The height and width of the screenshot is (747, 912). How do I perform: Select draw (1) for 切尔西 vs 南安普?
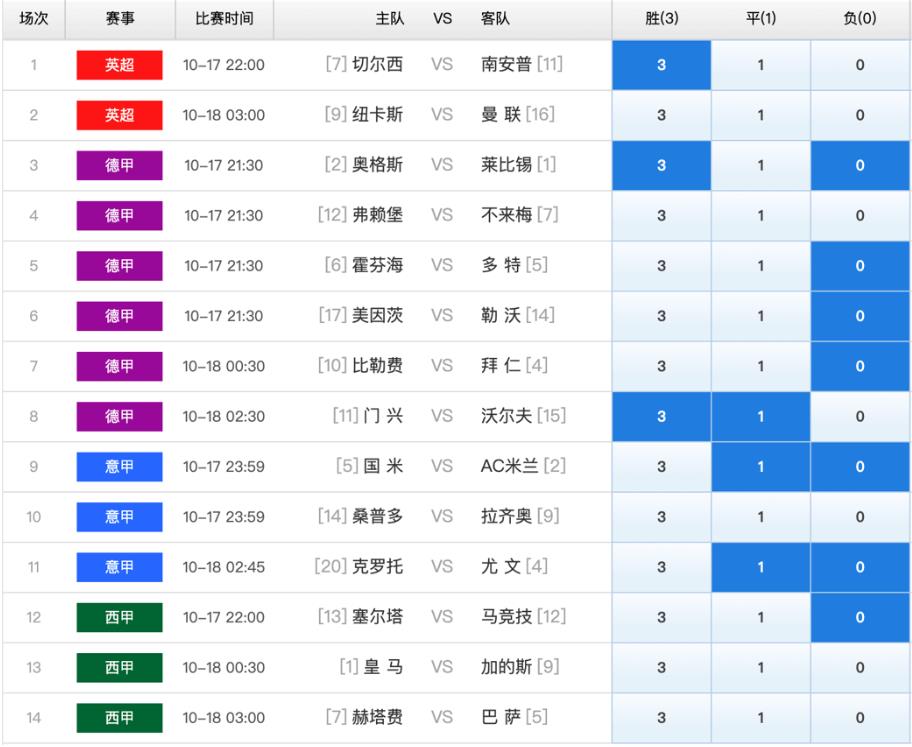pos(761,65)
